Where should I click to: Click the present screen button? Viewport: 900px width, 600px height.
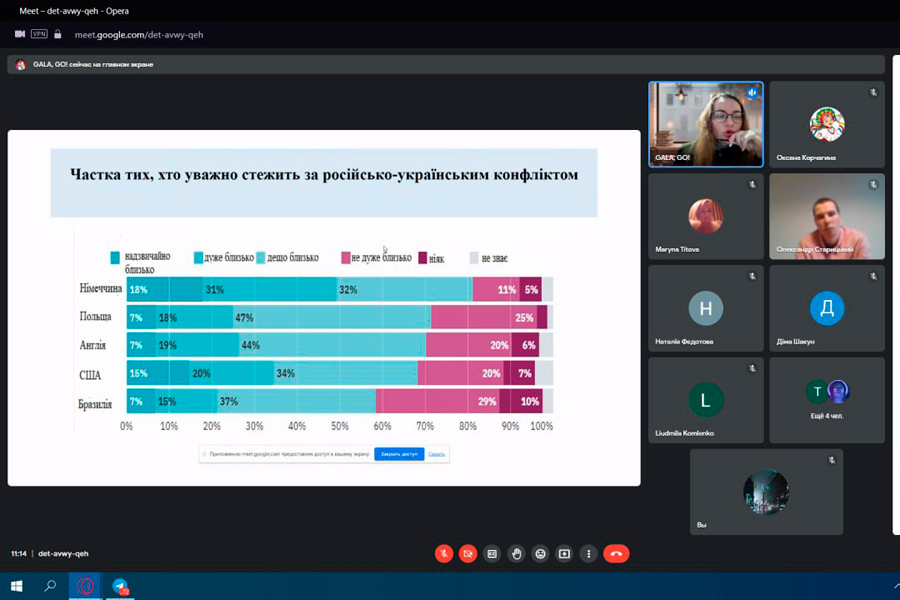point(564,553)
